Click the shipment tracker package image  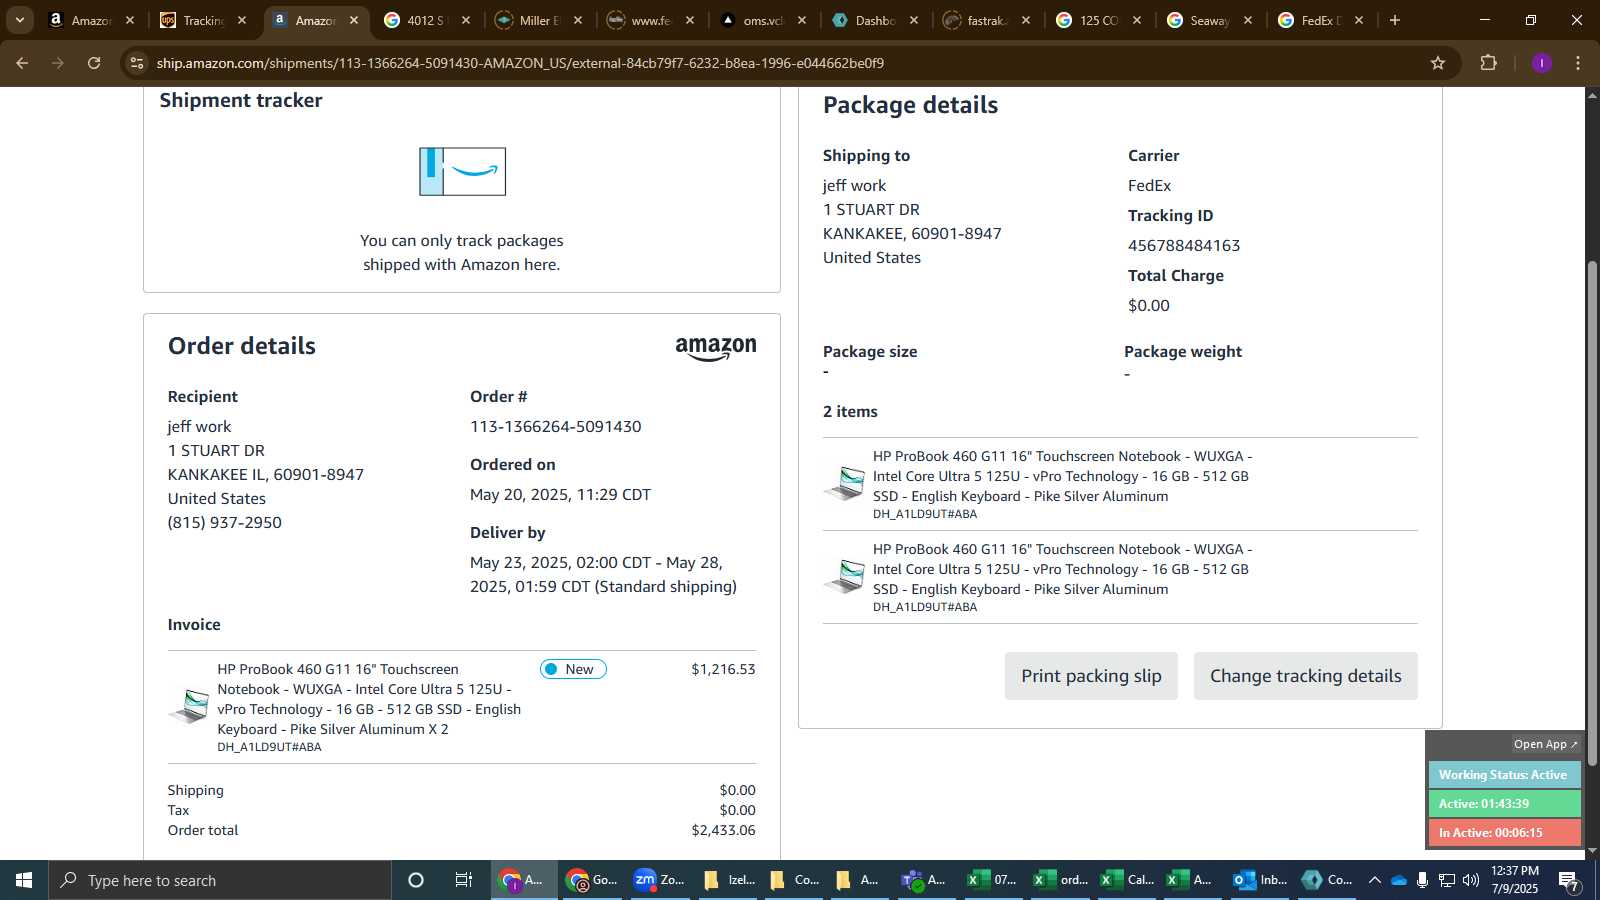(462, 171)
